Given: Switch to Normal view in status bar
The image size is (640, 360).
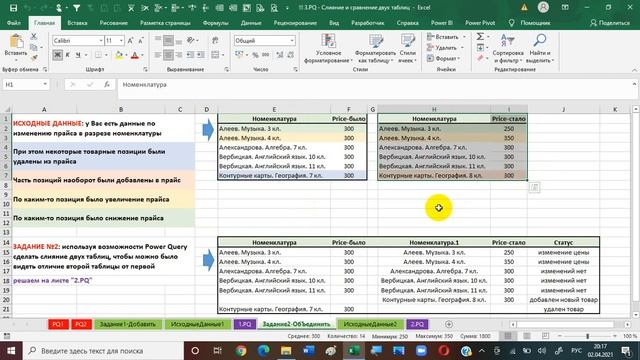Looking at the screenshot, I should (508, 336).
